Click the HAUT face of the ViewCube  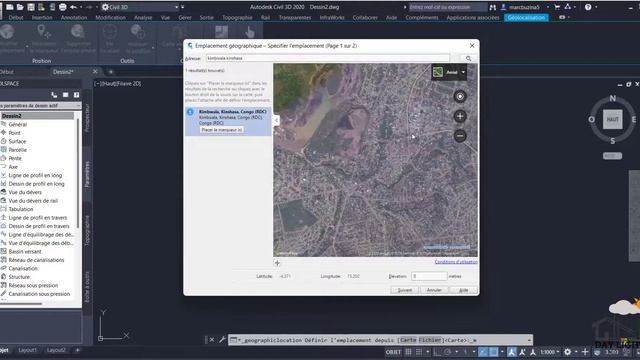[x=612, y=120]
